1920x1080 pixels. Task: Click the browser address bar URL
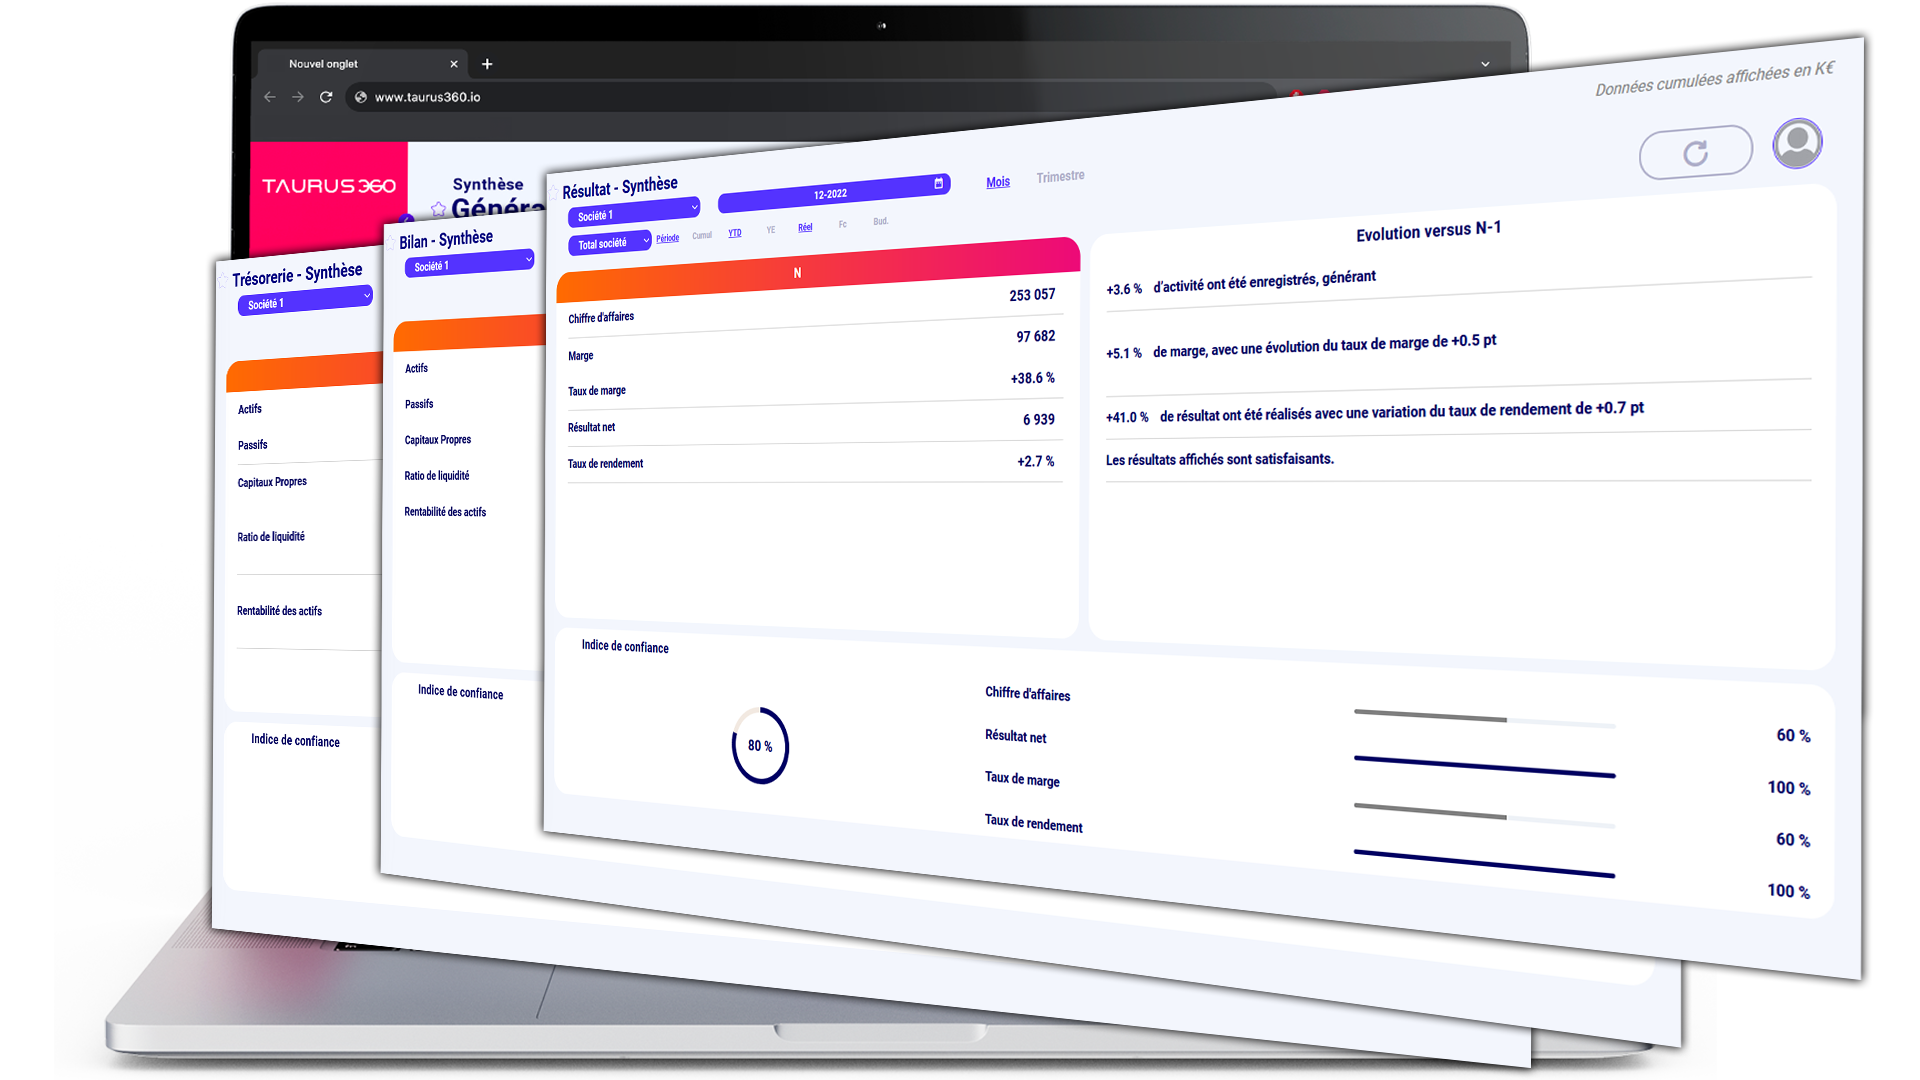(427, 97)
